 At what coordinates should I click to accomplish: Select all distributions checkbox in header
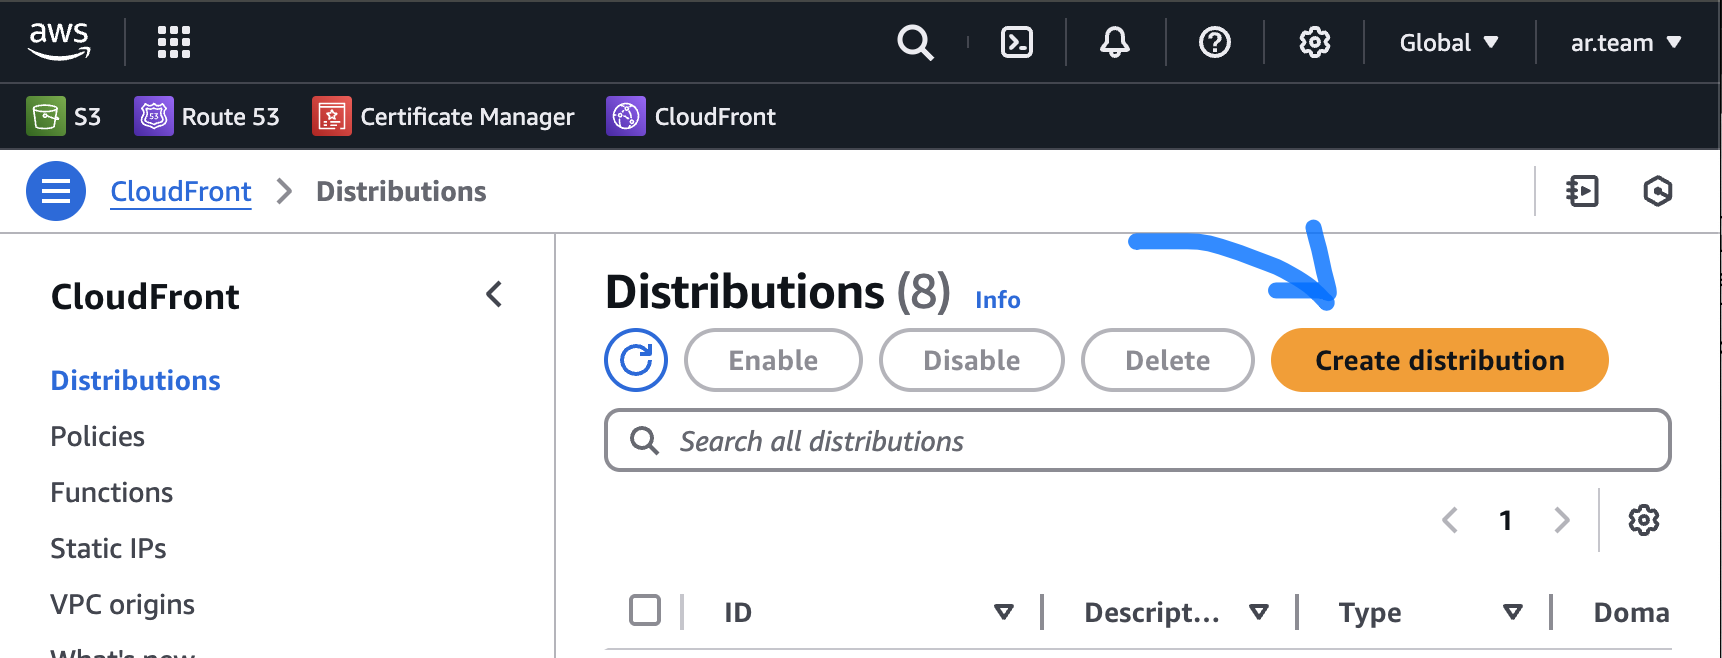click(x=645, y=610)
